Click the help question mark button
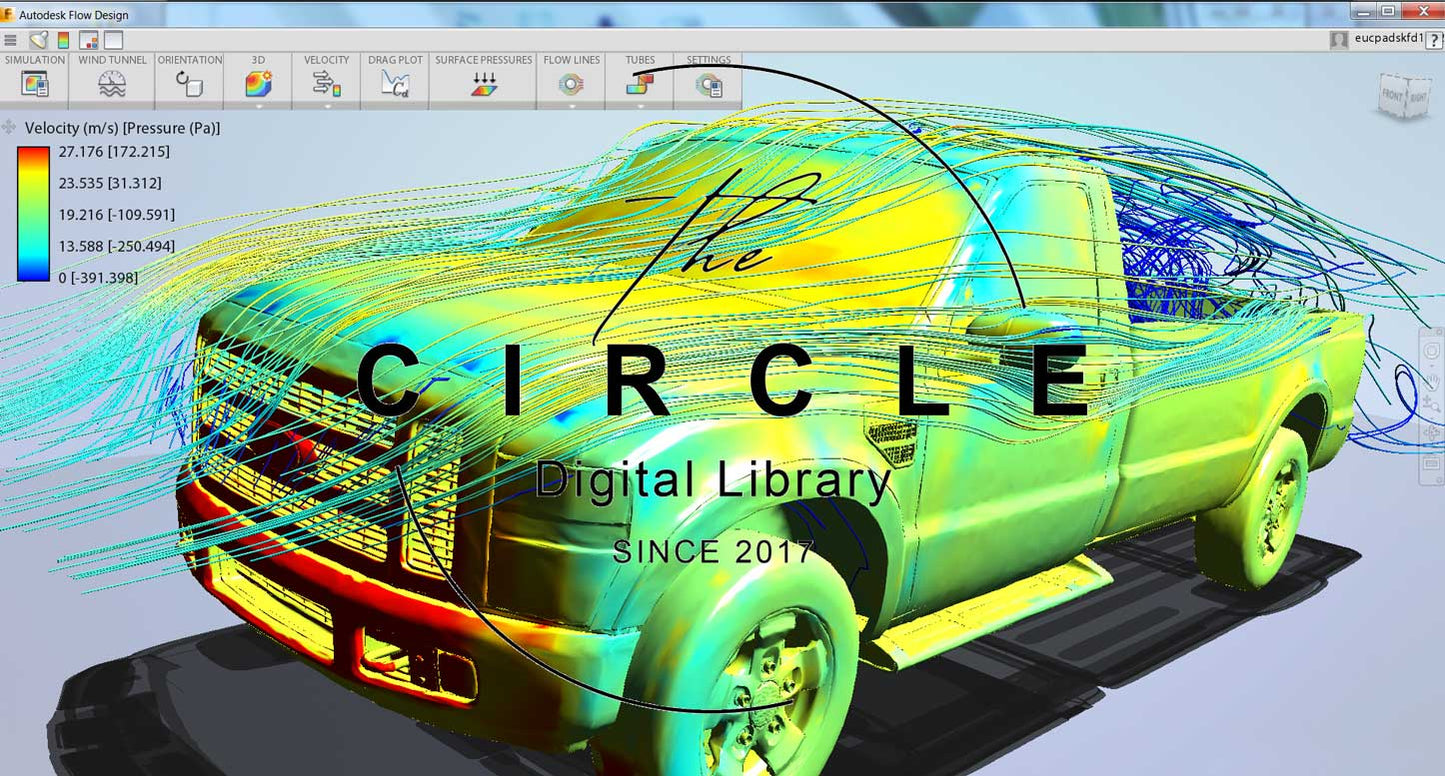Viewport: 1445px width, 776px height. pos(1434,39)
